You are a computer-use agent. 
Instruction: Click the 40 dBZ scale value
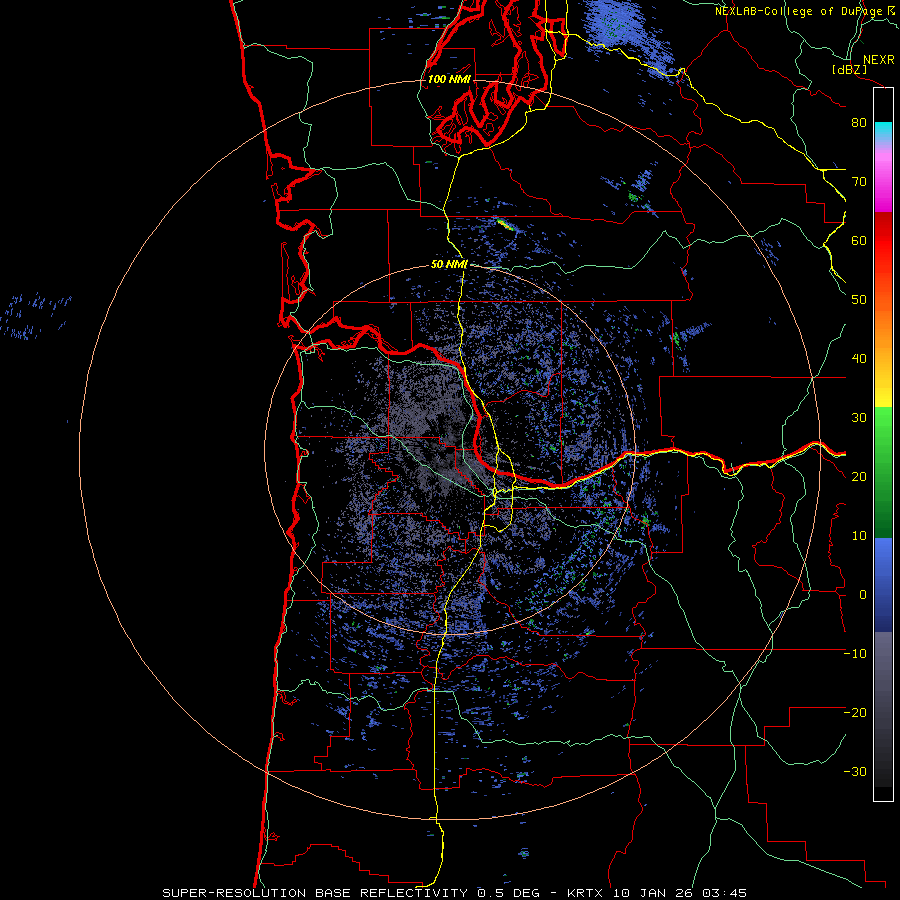pos(859,359)
